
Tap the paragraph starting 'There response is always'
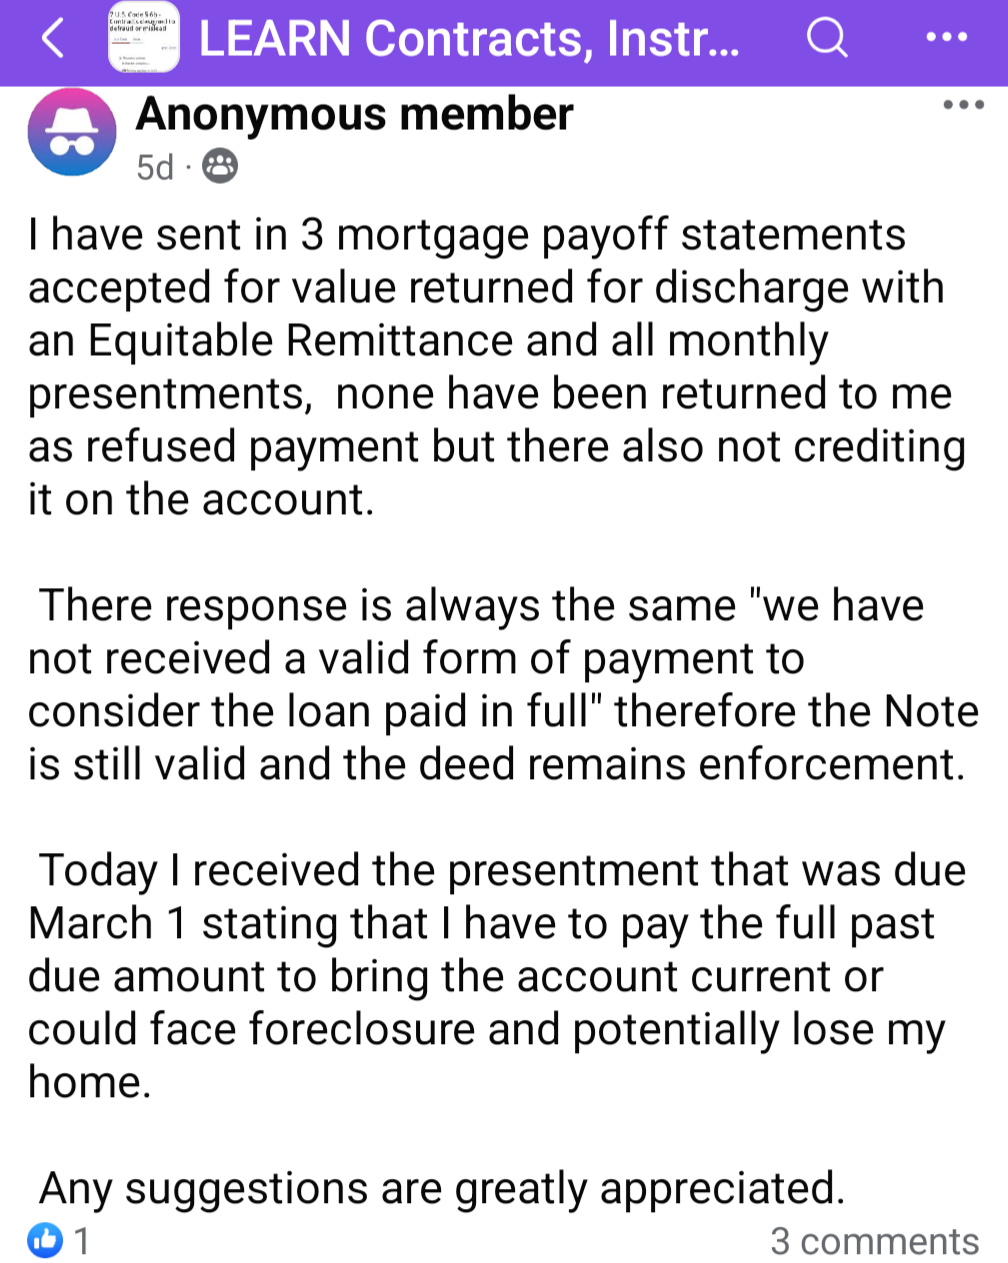(503, 685)
